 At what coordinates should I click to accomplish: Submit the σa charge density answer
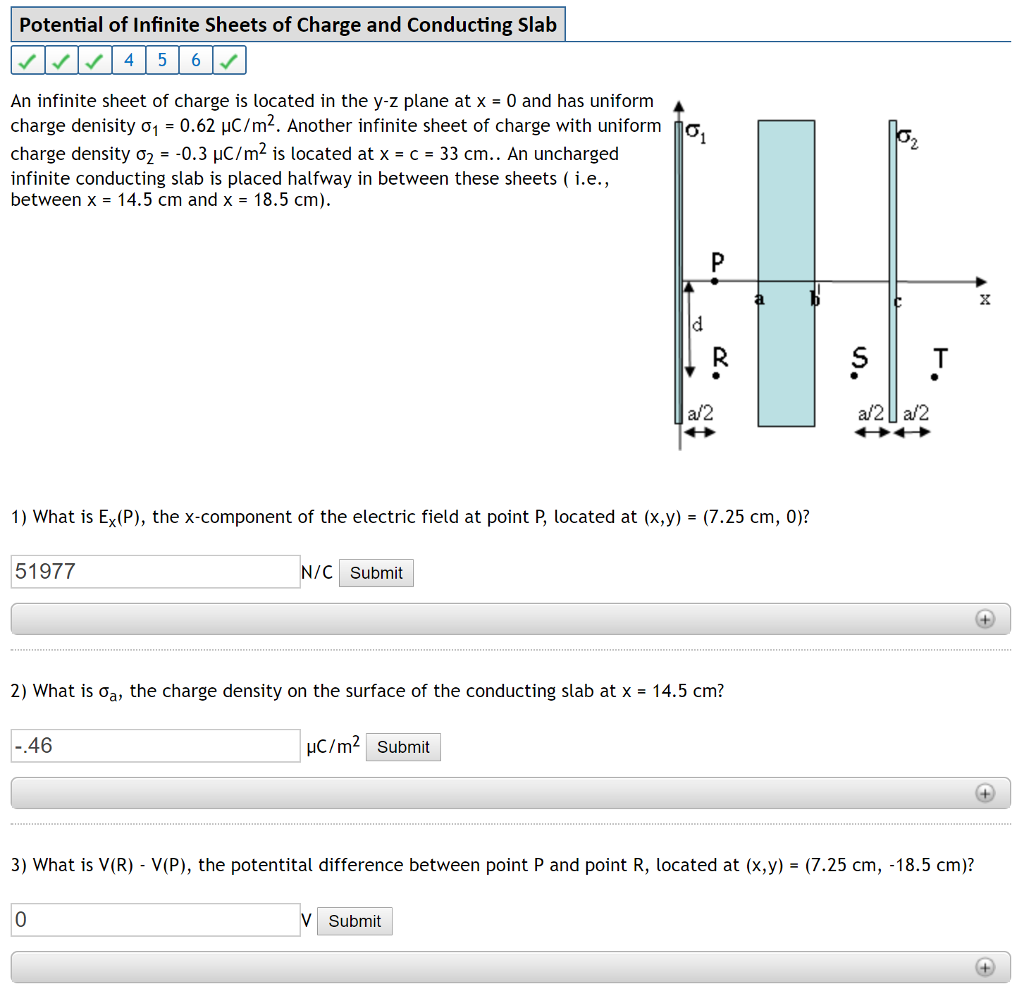click(x=403, y=747)
